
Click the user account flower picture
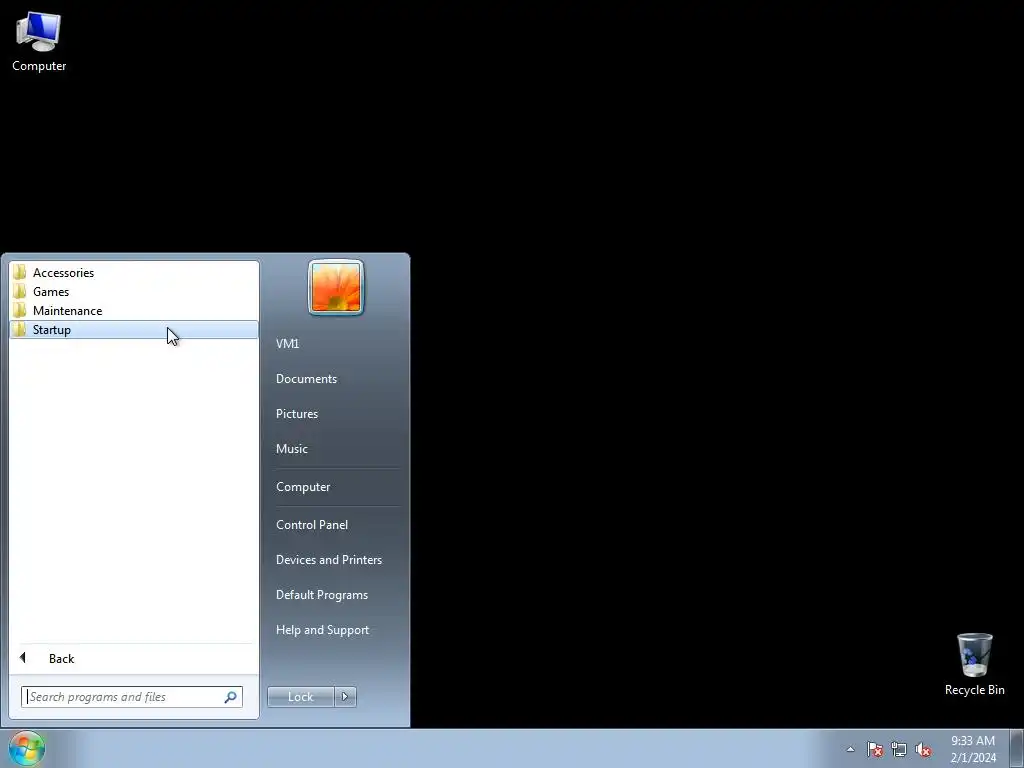point(336,287)
